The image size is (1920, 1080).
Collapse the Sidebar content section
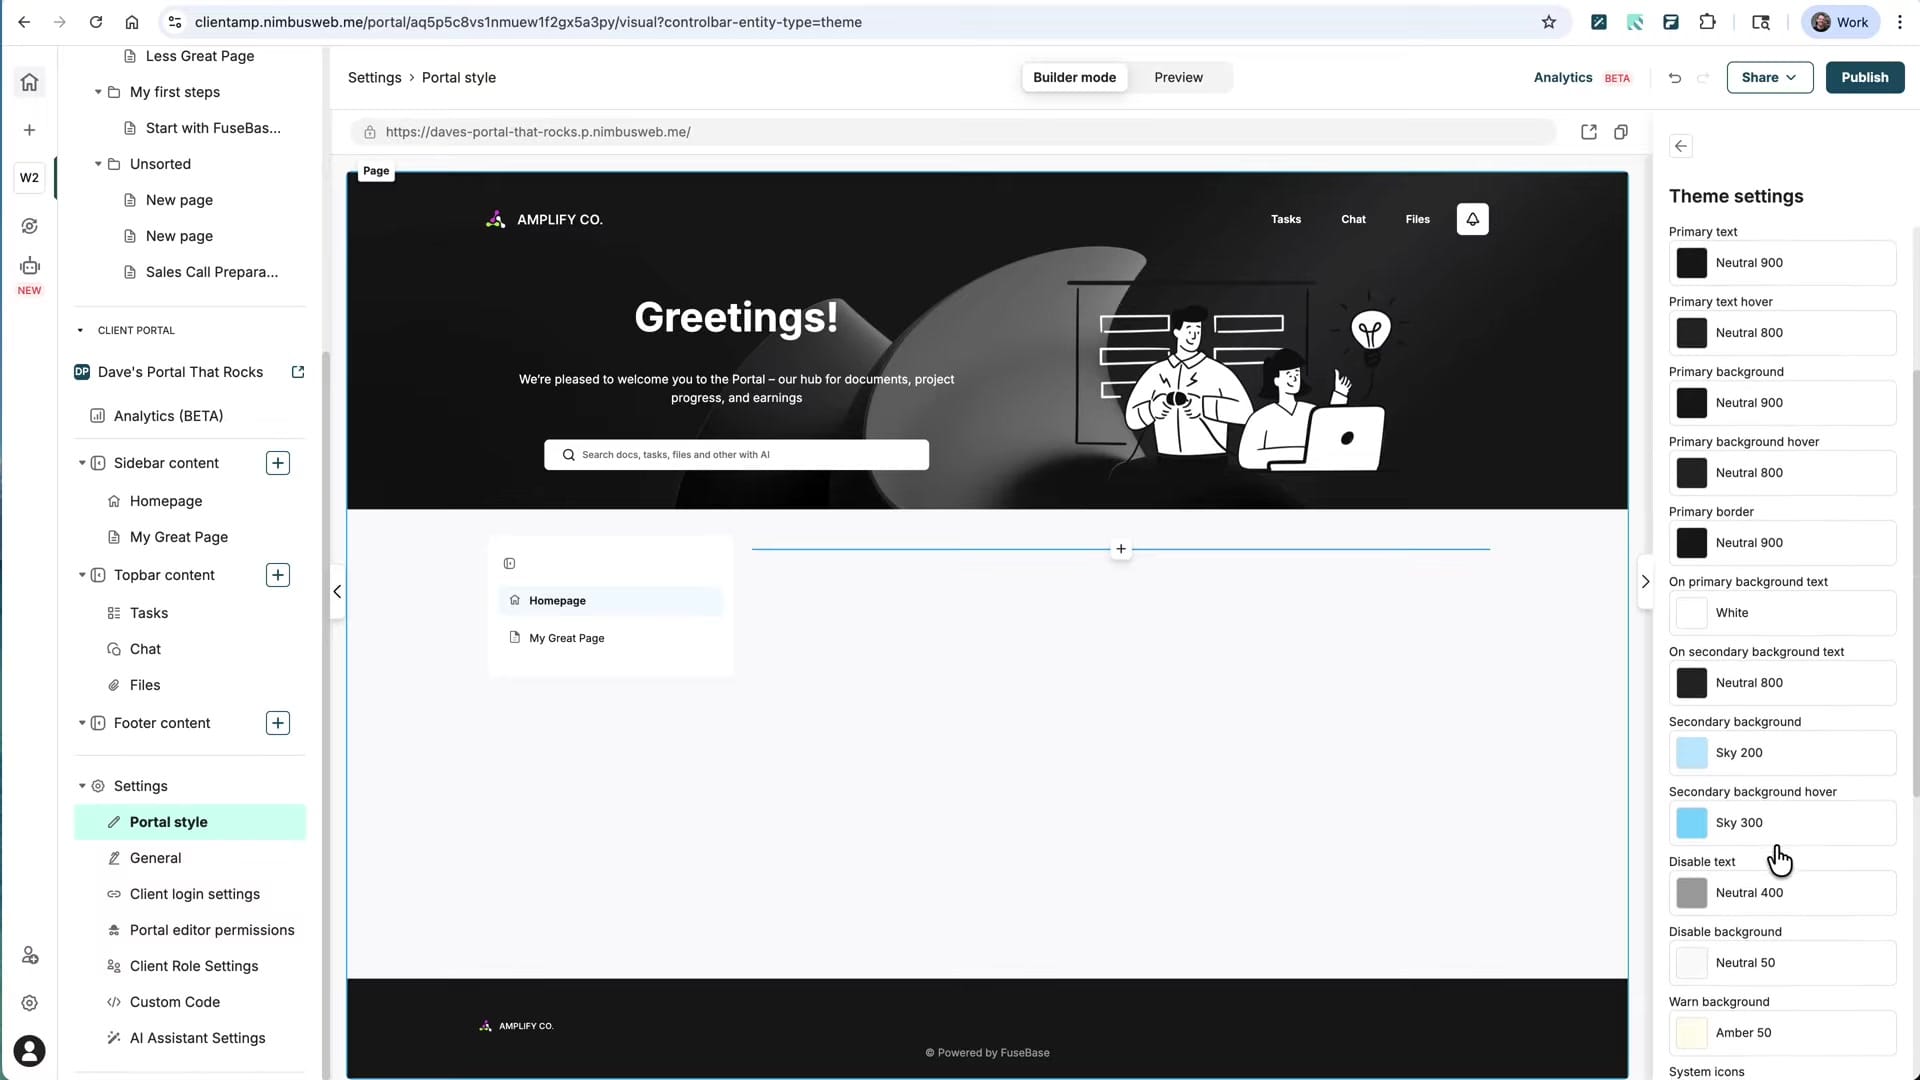[x=82, y=463]
